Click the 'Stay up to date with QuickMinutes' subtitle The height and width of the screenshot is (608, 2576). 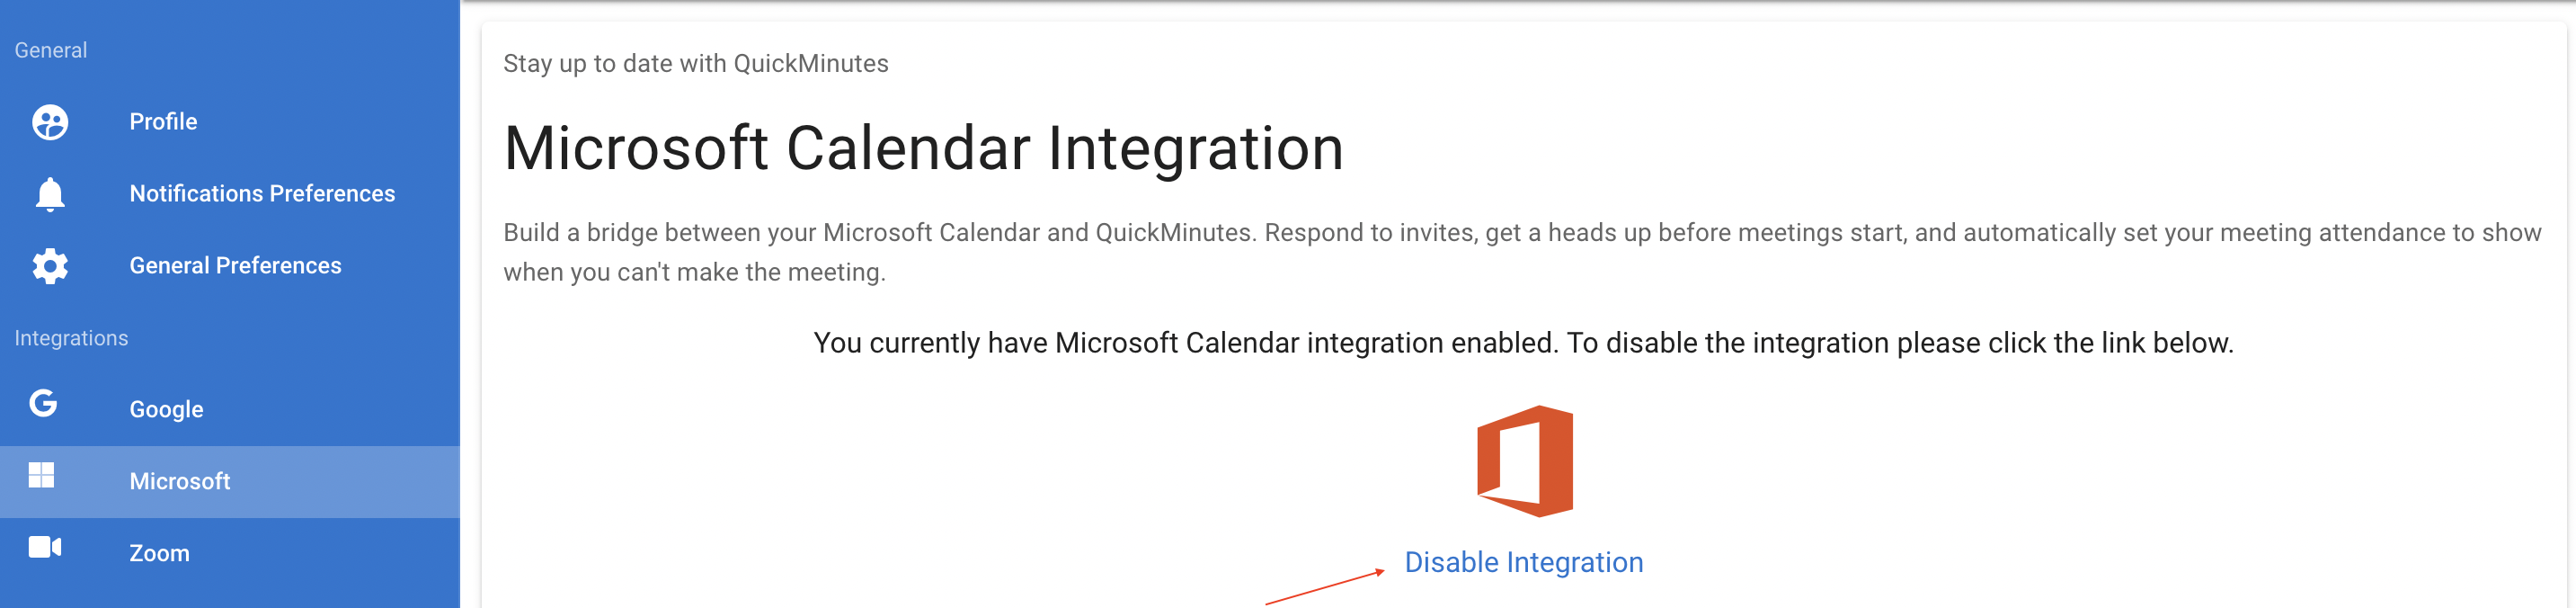(695, 64)
